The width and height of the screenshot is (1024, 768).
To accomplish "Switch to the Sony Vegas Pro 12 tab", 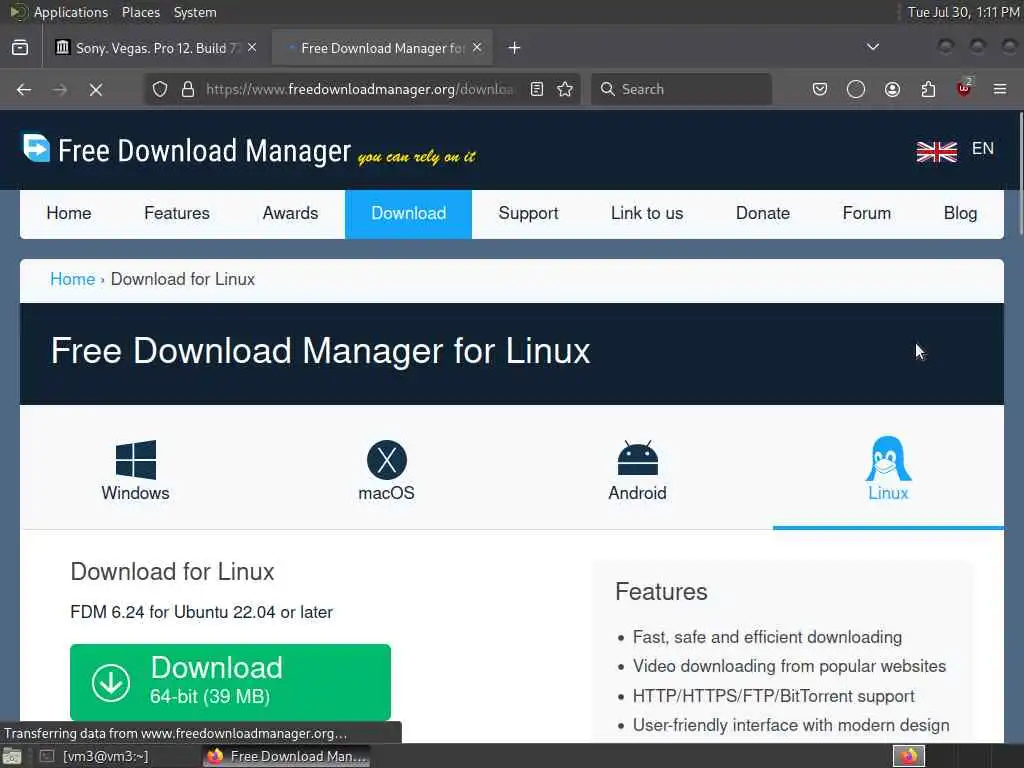I will coord(157,48).
